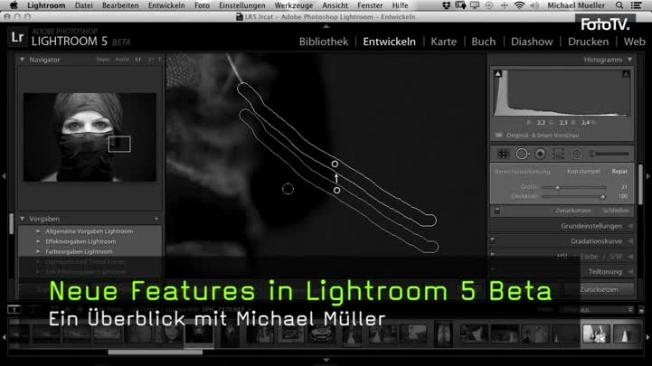The width and height of the screenshot is (652, 366).
Task: Open the Drucken module
Action: point(588,42)
